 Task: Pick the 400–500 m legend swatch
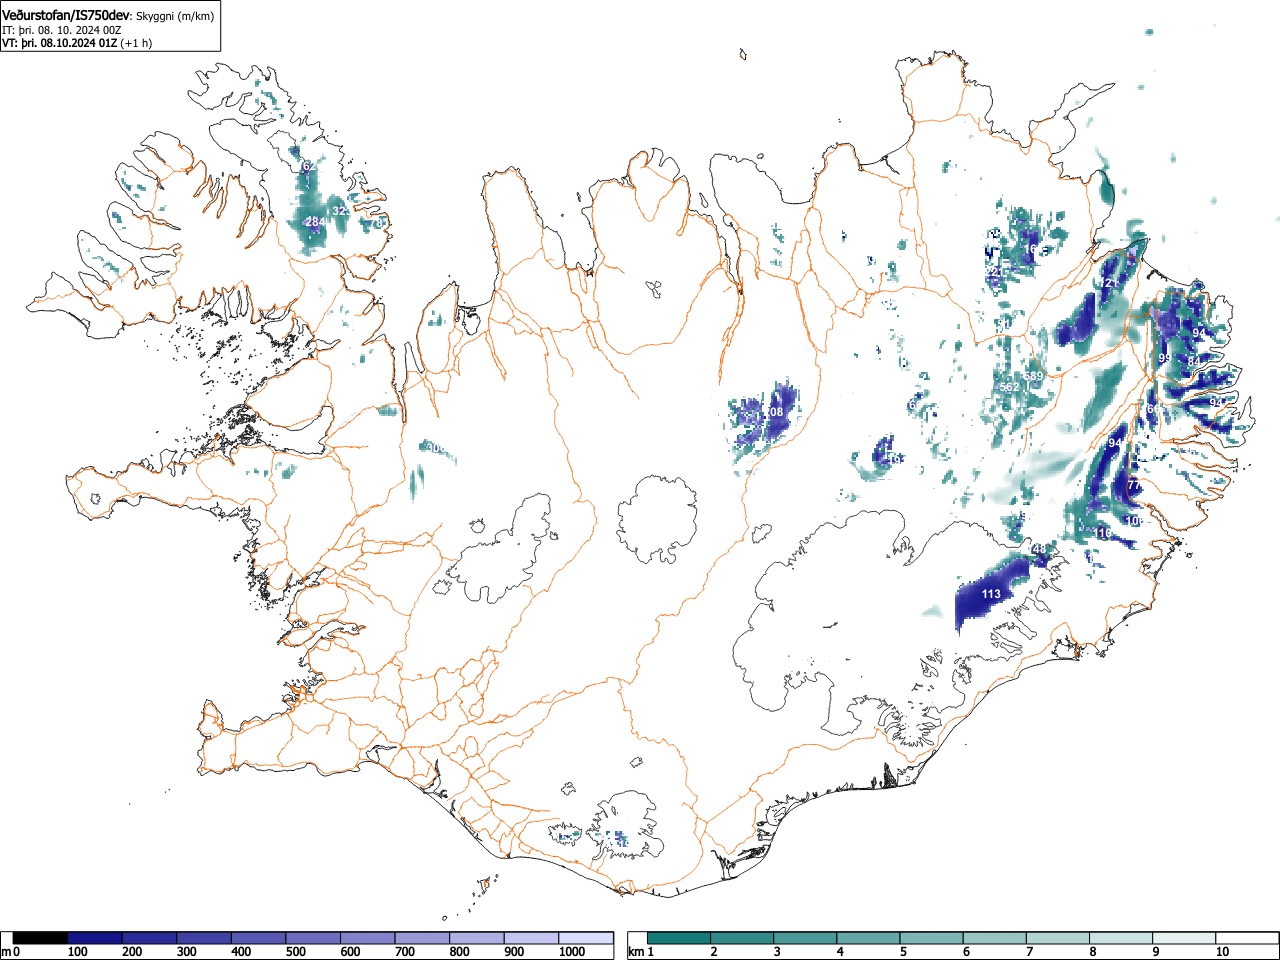click(x=259, y=938)
